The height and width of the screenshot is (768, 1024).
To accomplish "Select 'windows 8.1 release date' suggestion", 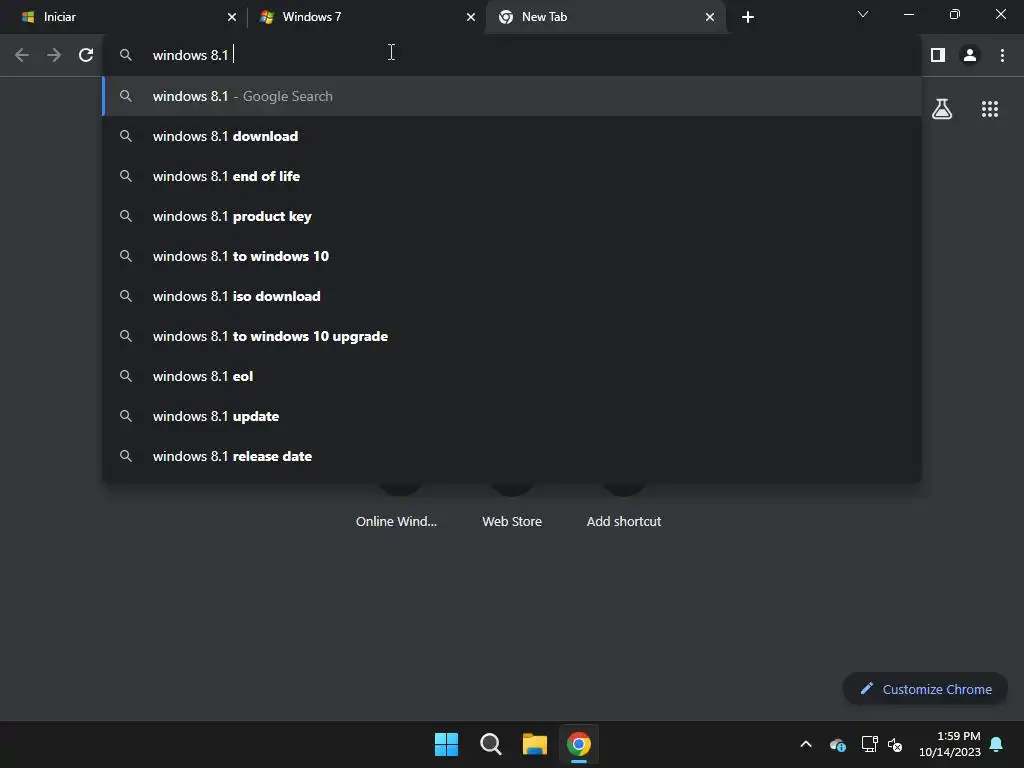I will click(x=513, y=456).
